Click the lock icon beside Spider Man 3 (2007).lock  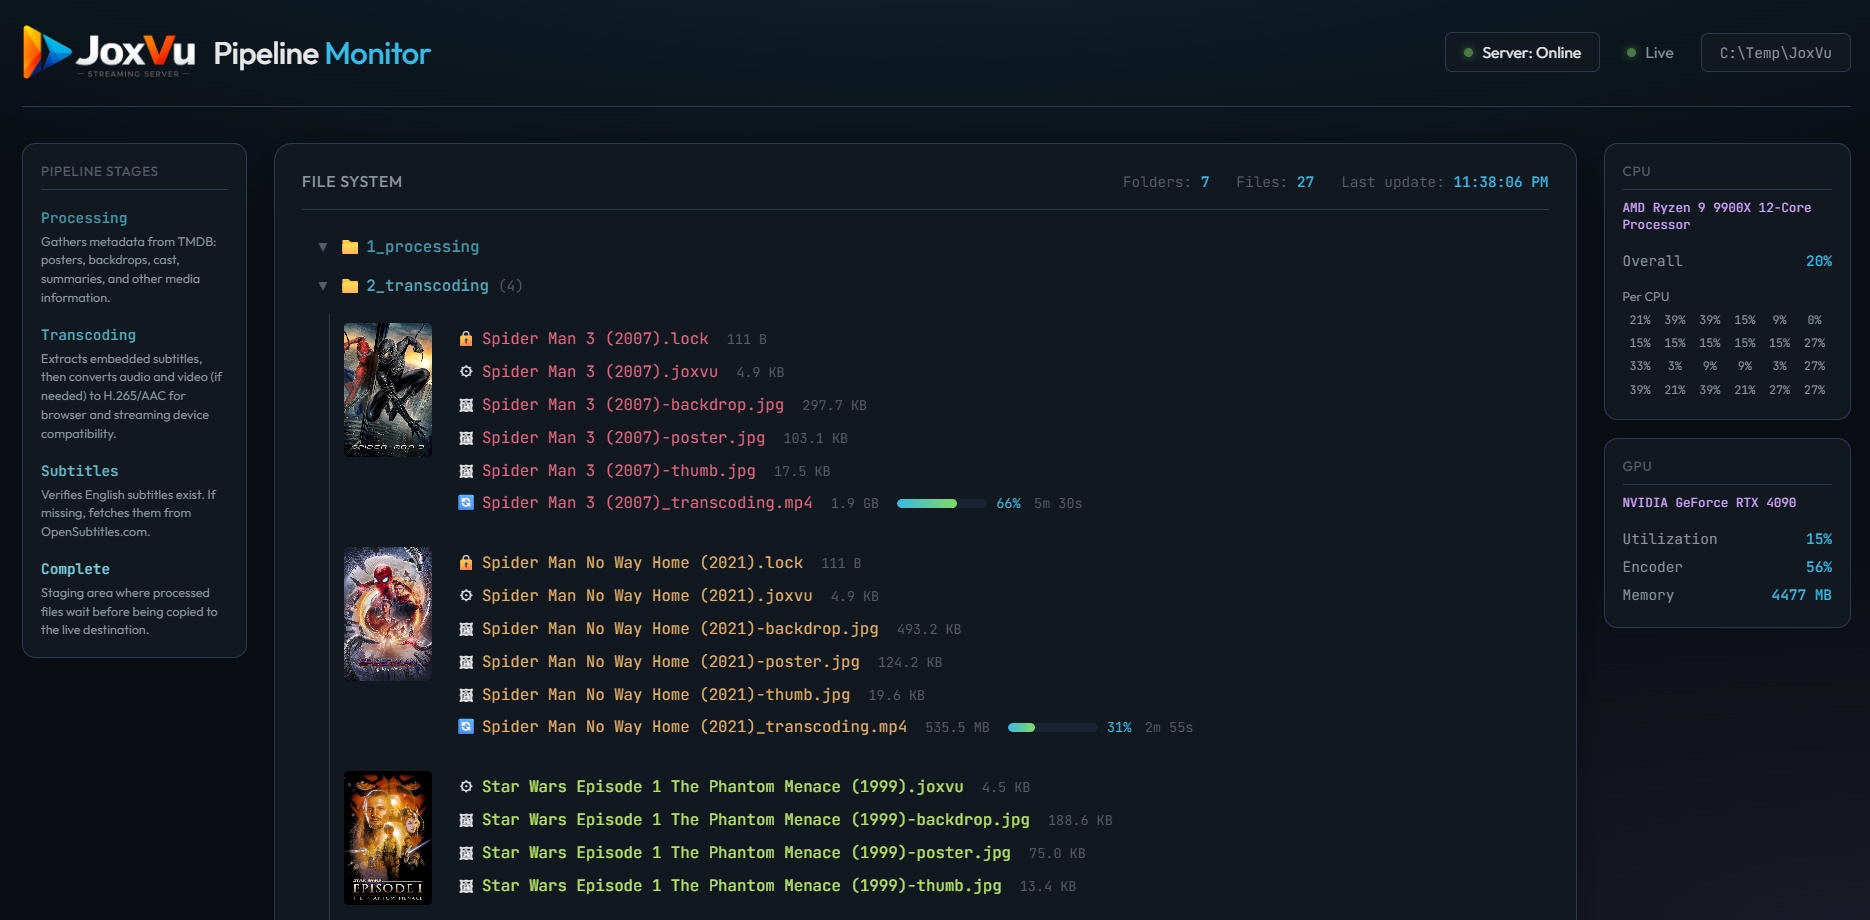(x=466, y=339)
